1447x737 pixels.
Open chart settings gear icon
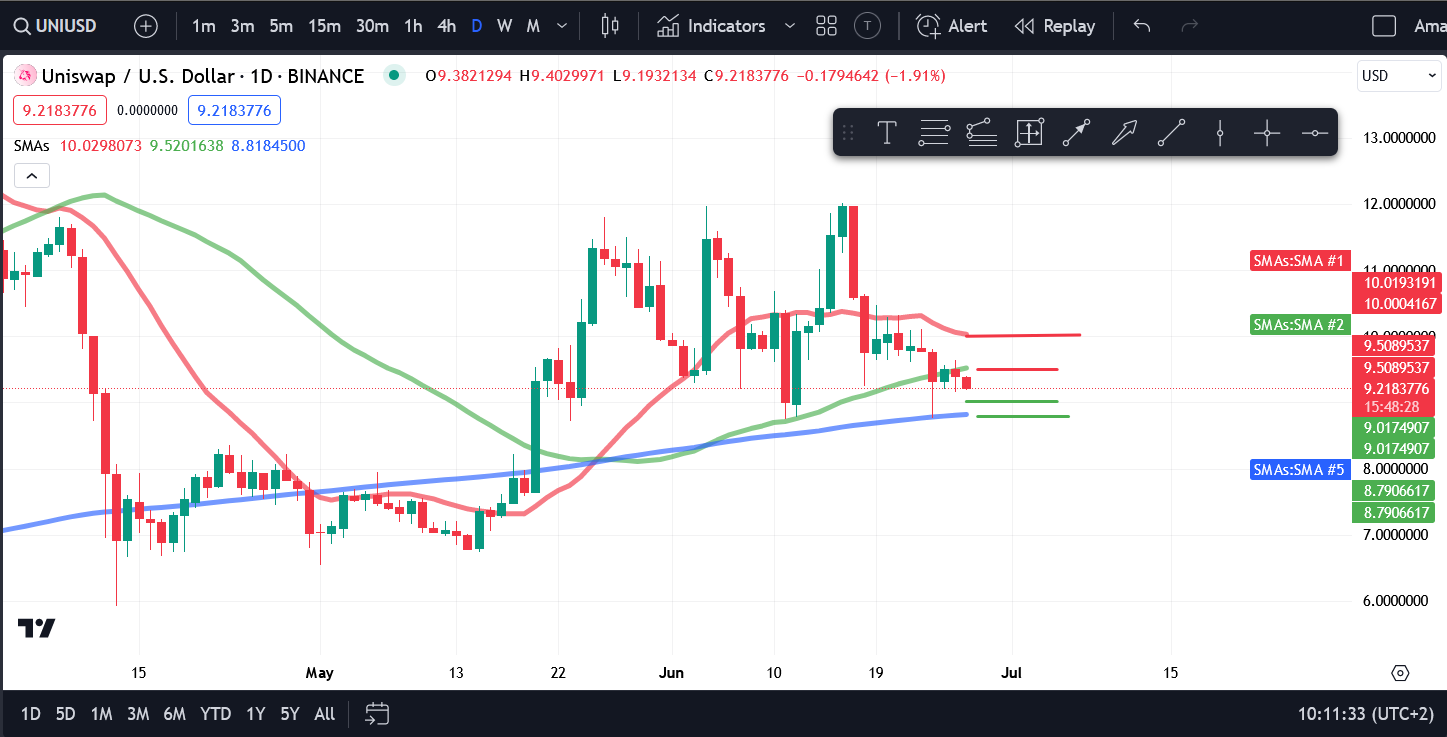1400,672
